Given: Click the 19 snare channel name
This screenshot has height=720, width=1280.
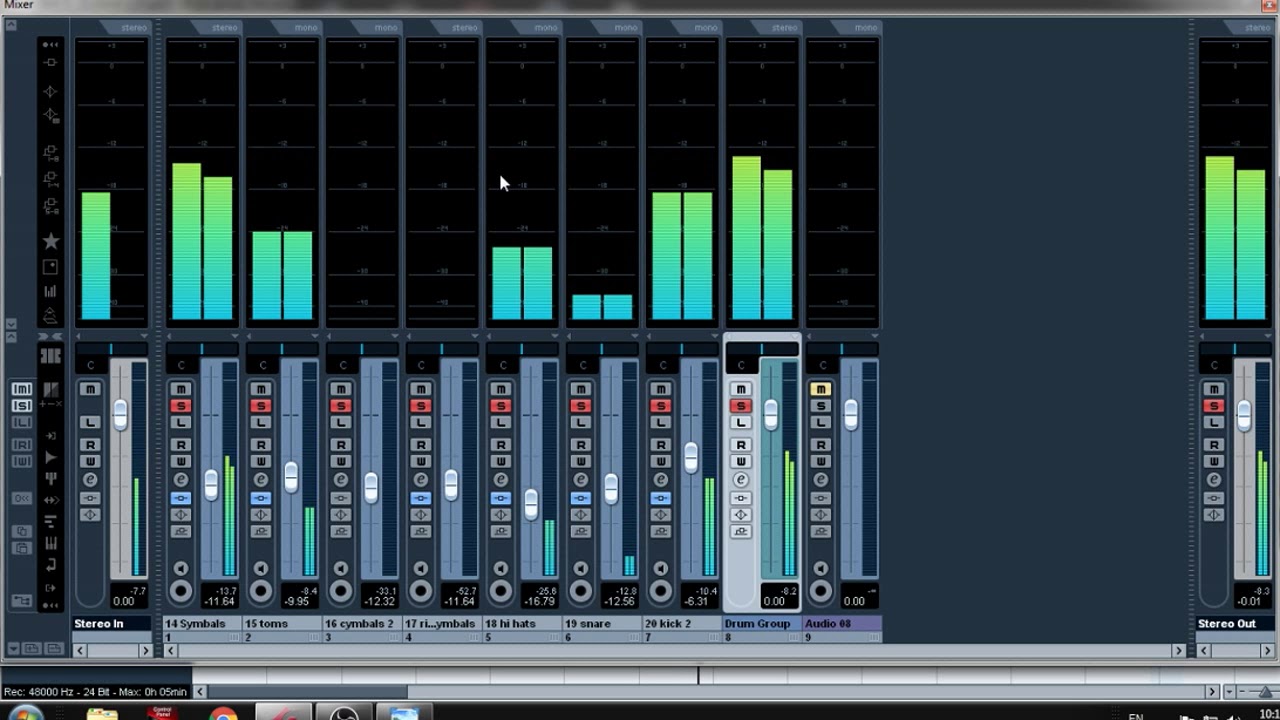Looking at the screenshot, I should (601, 624).
